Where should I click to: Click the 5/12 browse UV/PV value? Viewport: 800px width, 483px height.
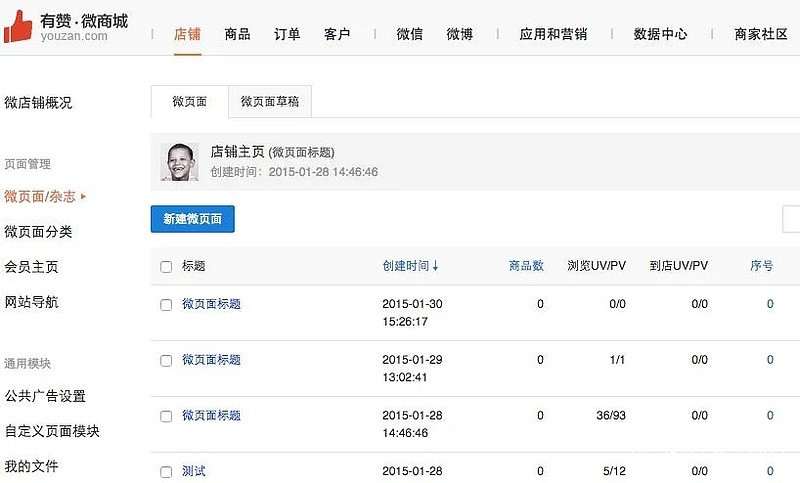point(614,471)
